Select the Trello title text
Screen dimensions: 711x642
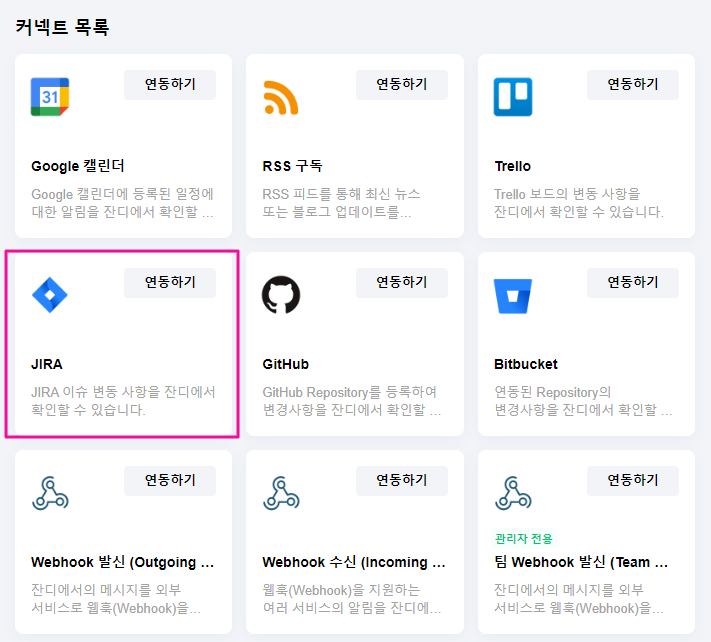(512, 166)
